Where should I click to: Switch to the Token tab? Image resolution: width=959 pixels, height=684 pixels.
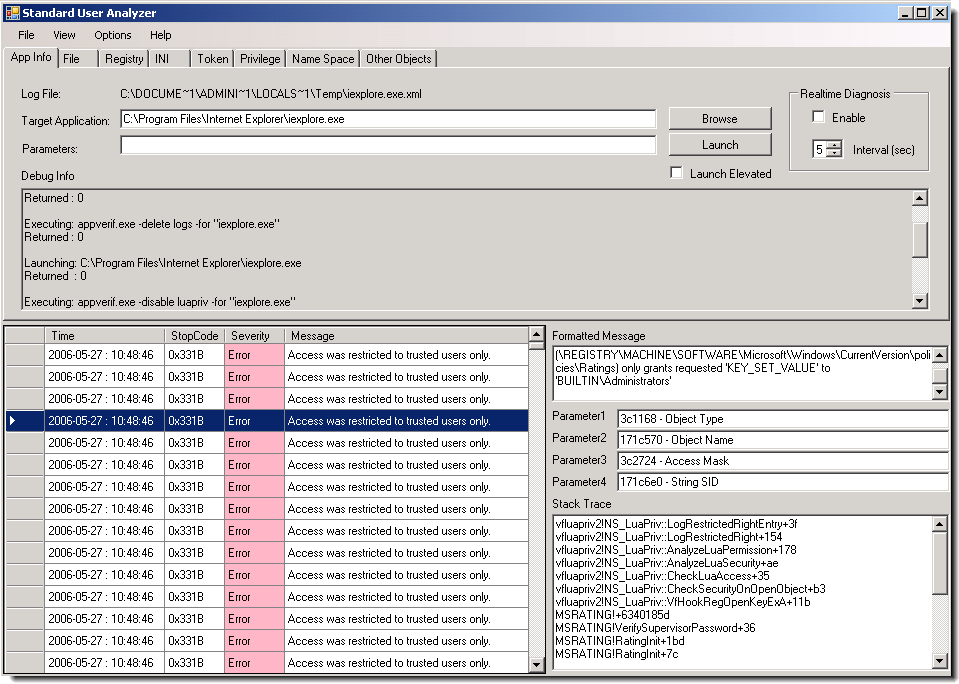pos(212,58)
